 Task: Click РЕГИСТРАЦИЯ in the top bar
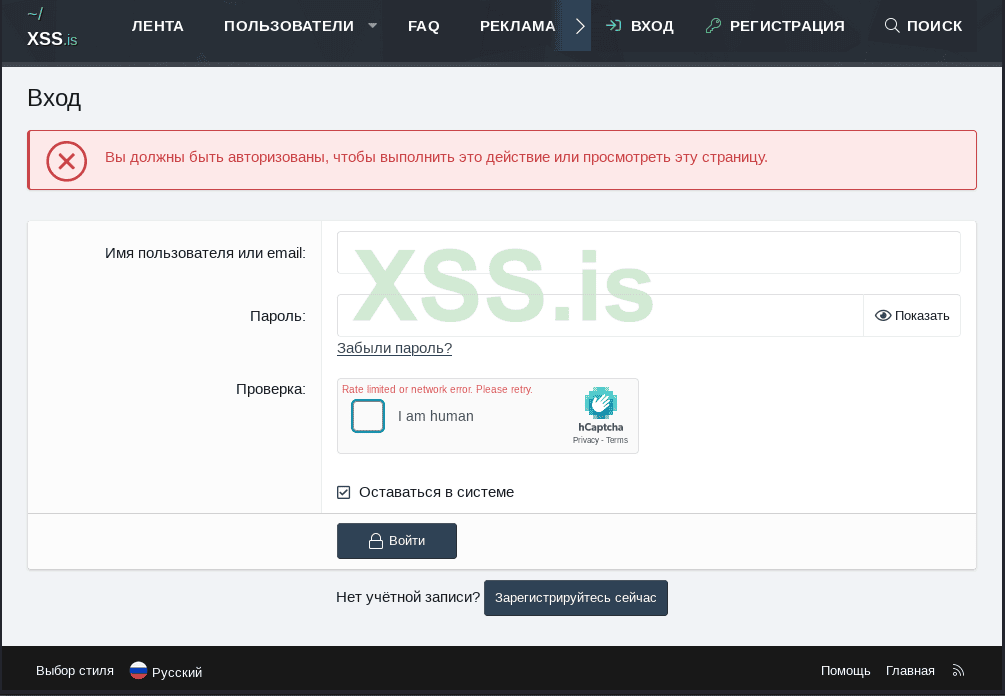(775, 26)
